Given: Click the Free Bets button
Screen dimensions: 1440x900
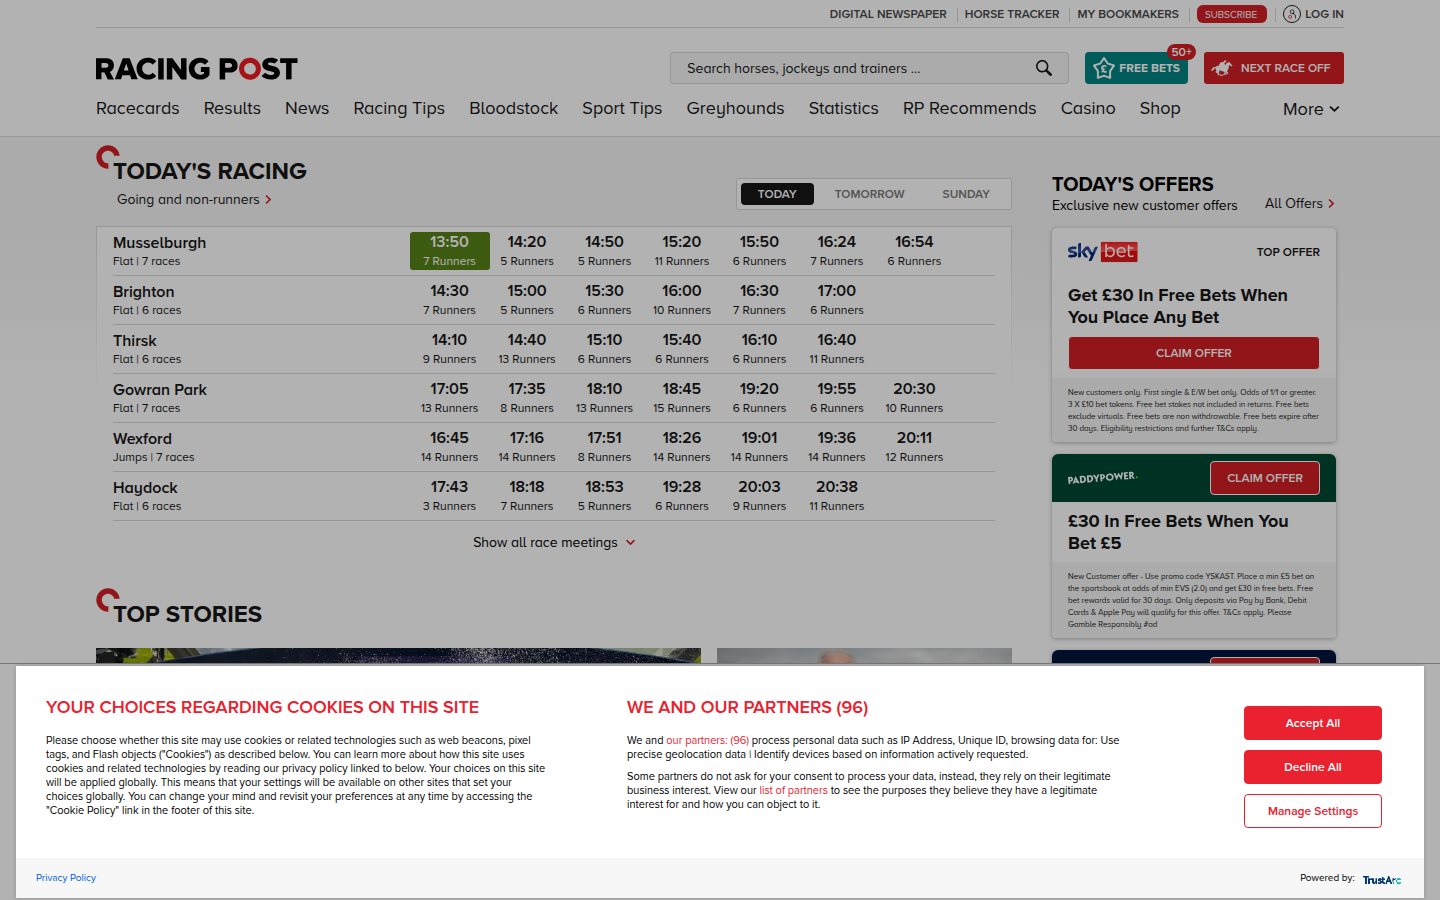Looking at the screenshot, I should [x=1136, y=68].
